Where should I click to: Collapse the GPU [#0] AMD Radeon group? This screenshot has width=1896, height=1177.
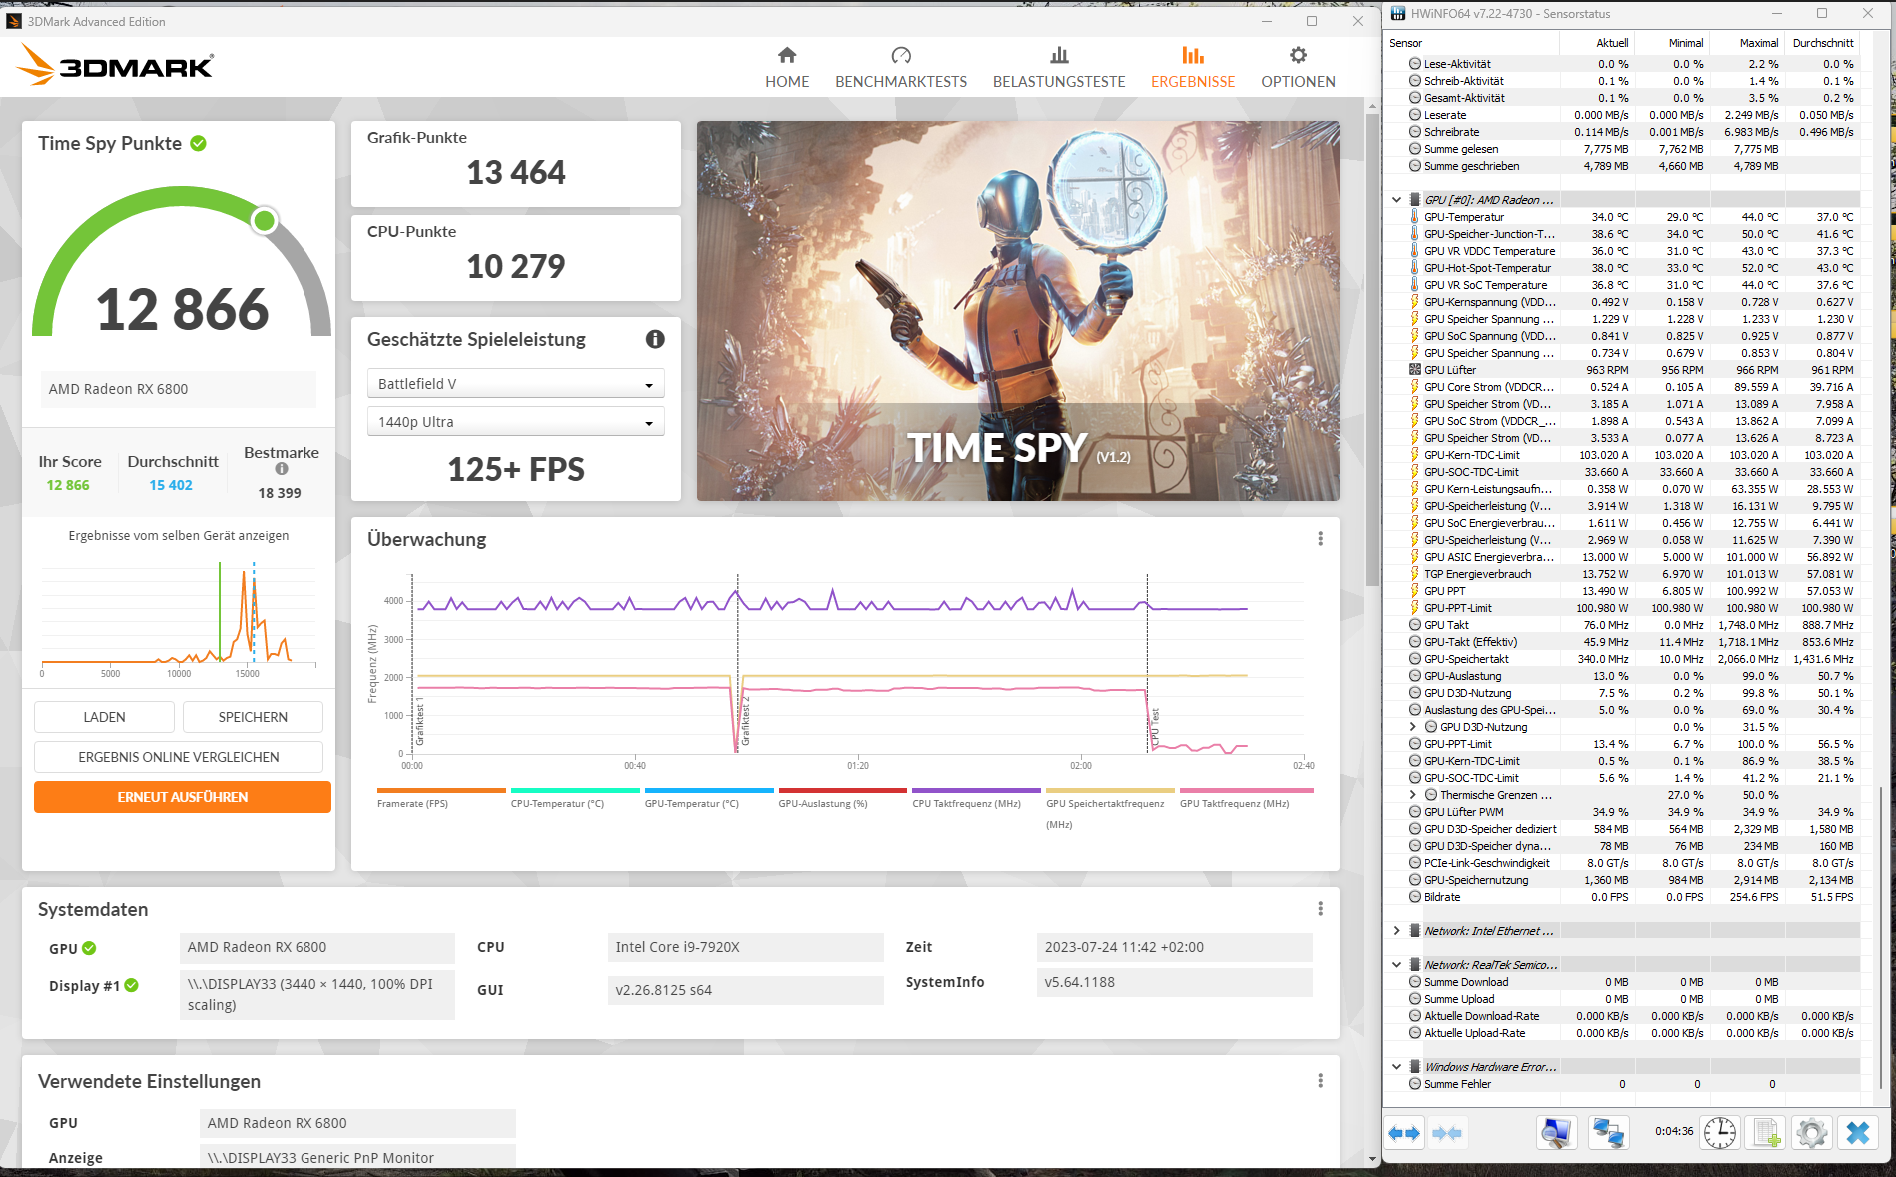[1396, 200]
